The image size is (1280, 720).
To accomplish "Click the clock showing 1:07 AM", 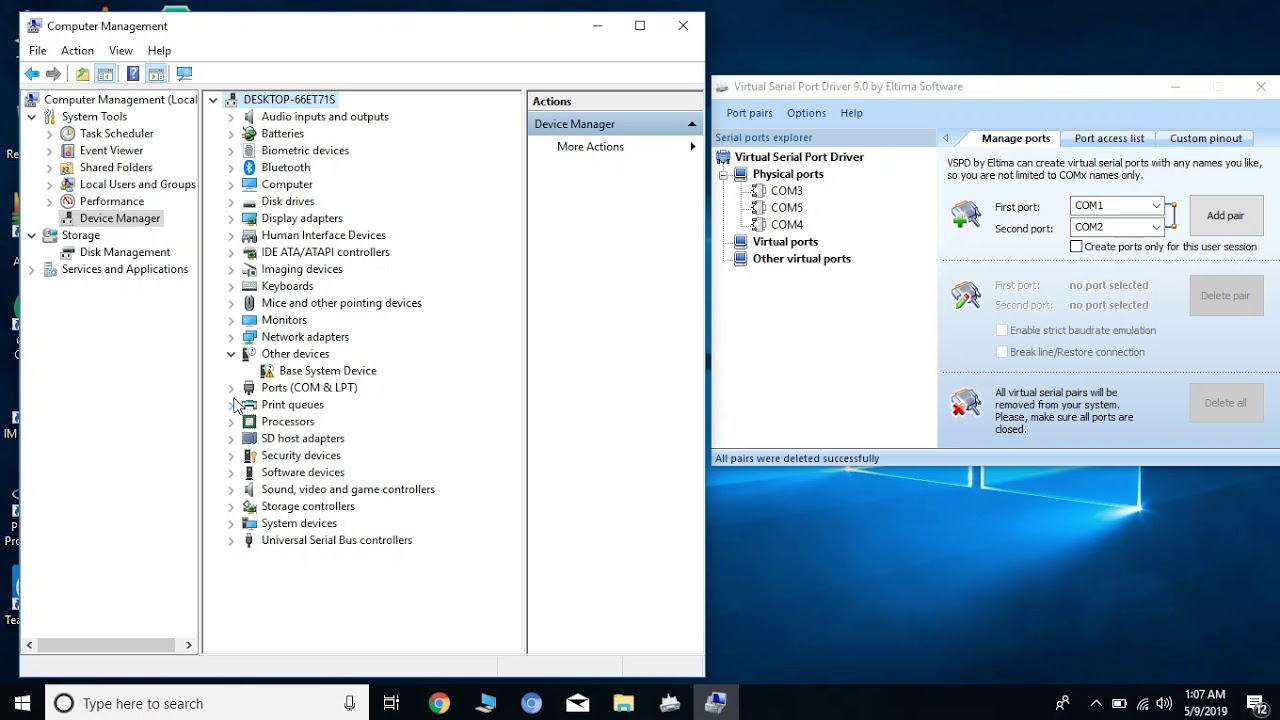I will pos(1204,694).
